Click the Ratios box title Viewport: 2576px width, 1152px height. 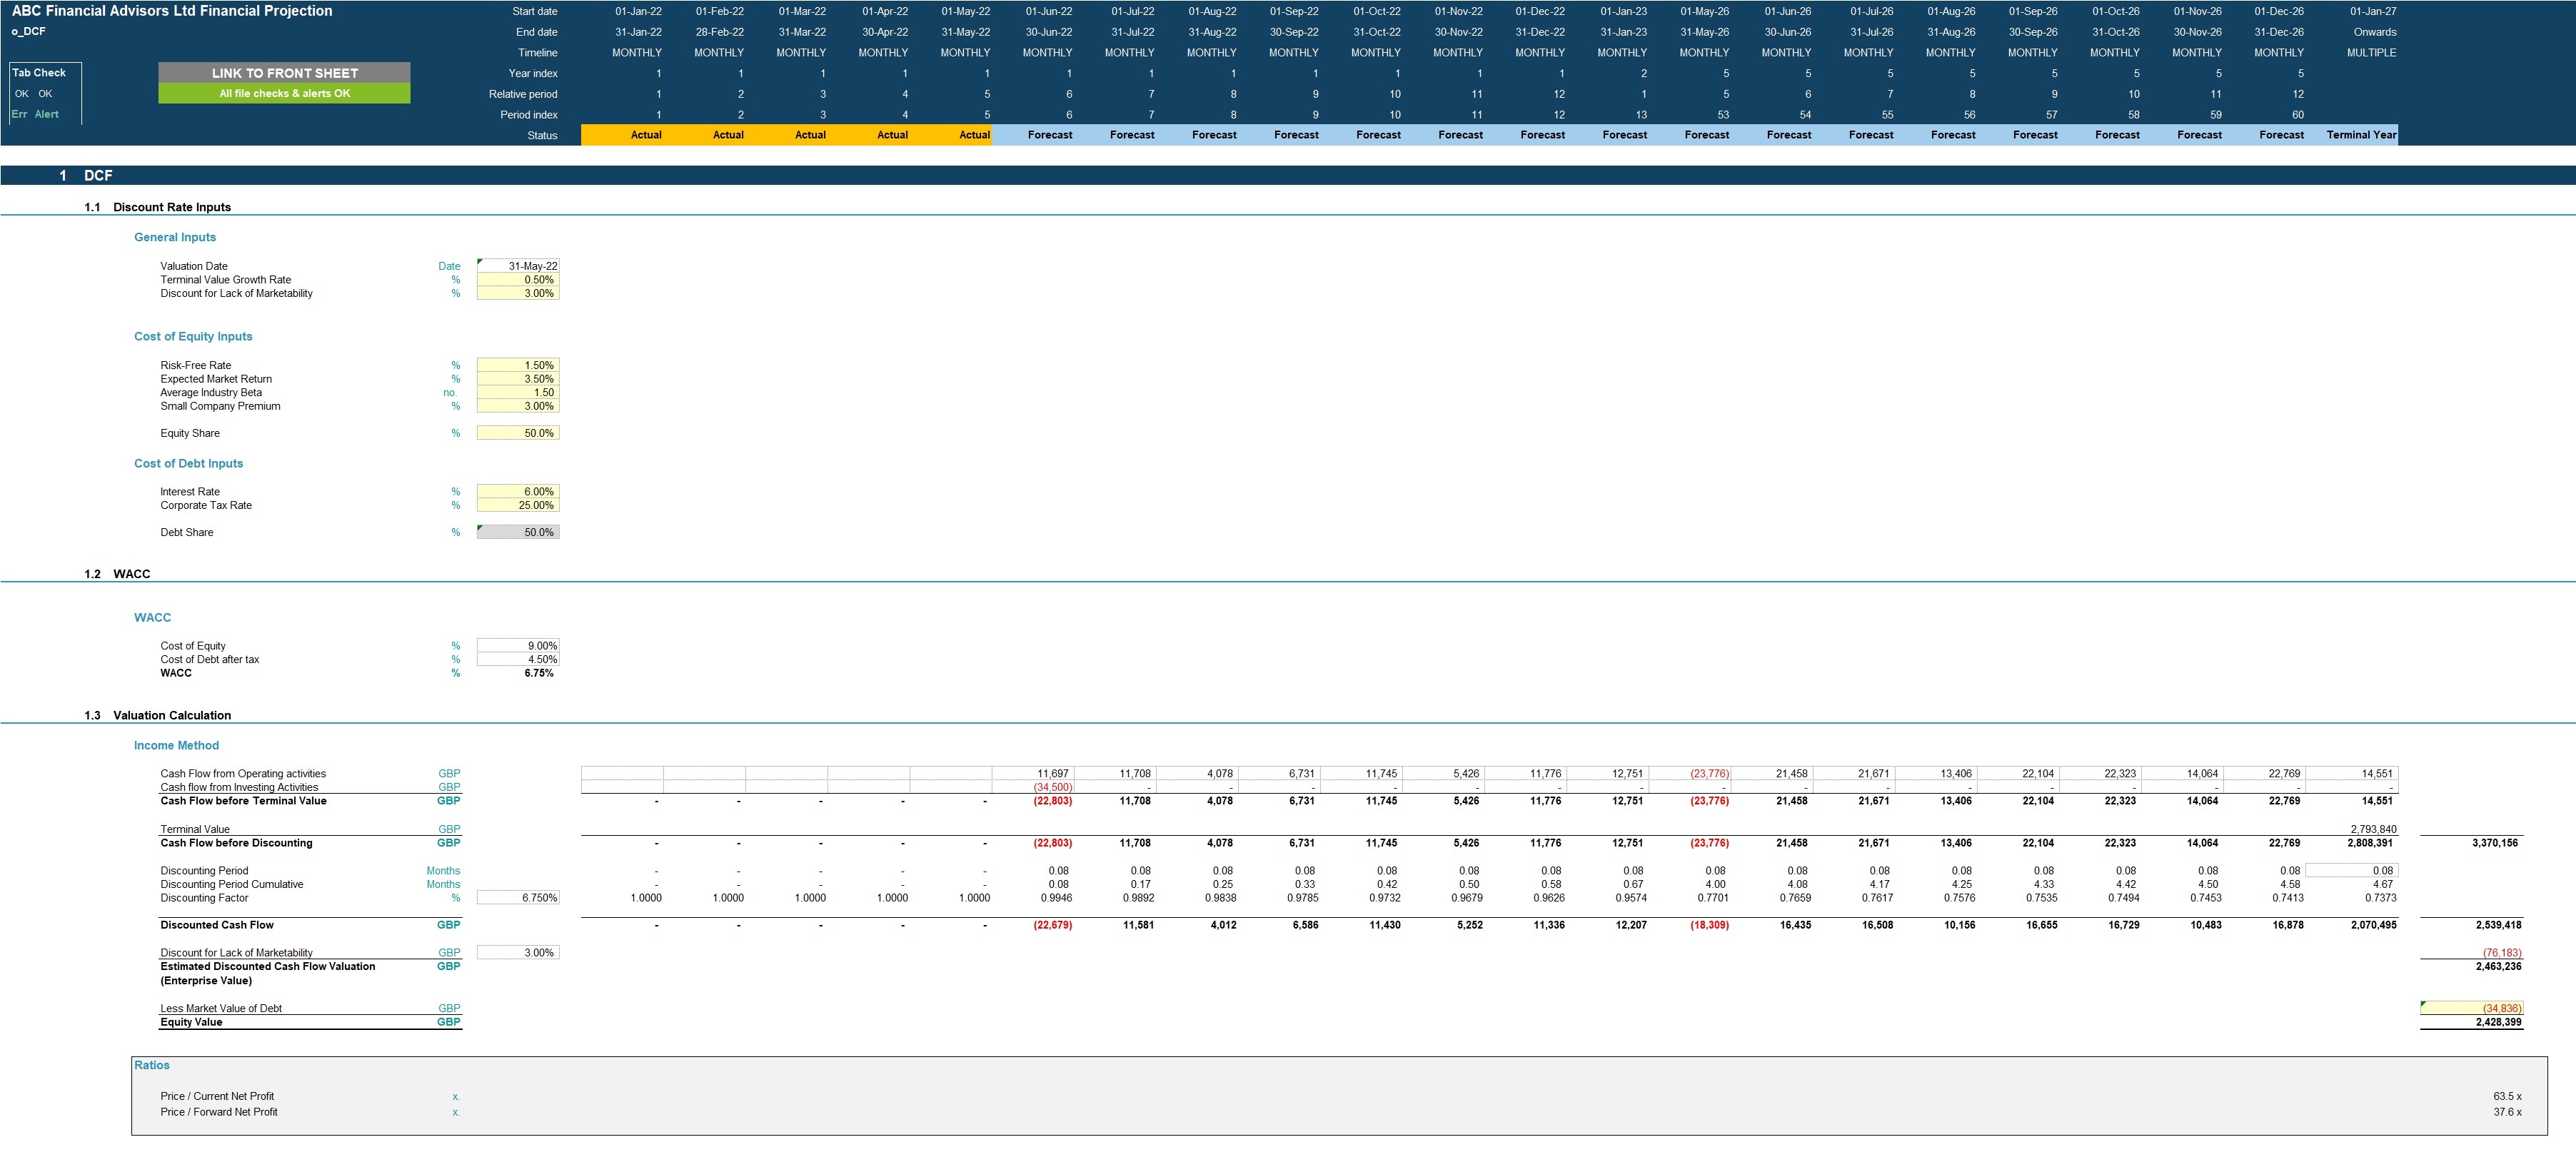point(152,1065)
